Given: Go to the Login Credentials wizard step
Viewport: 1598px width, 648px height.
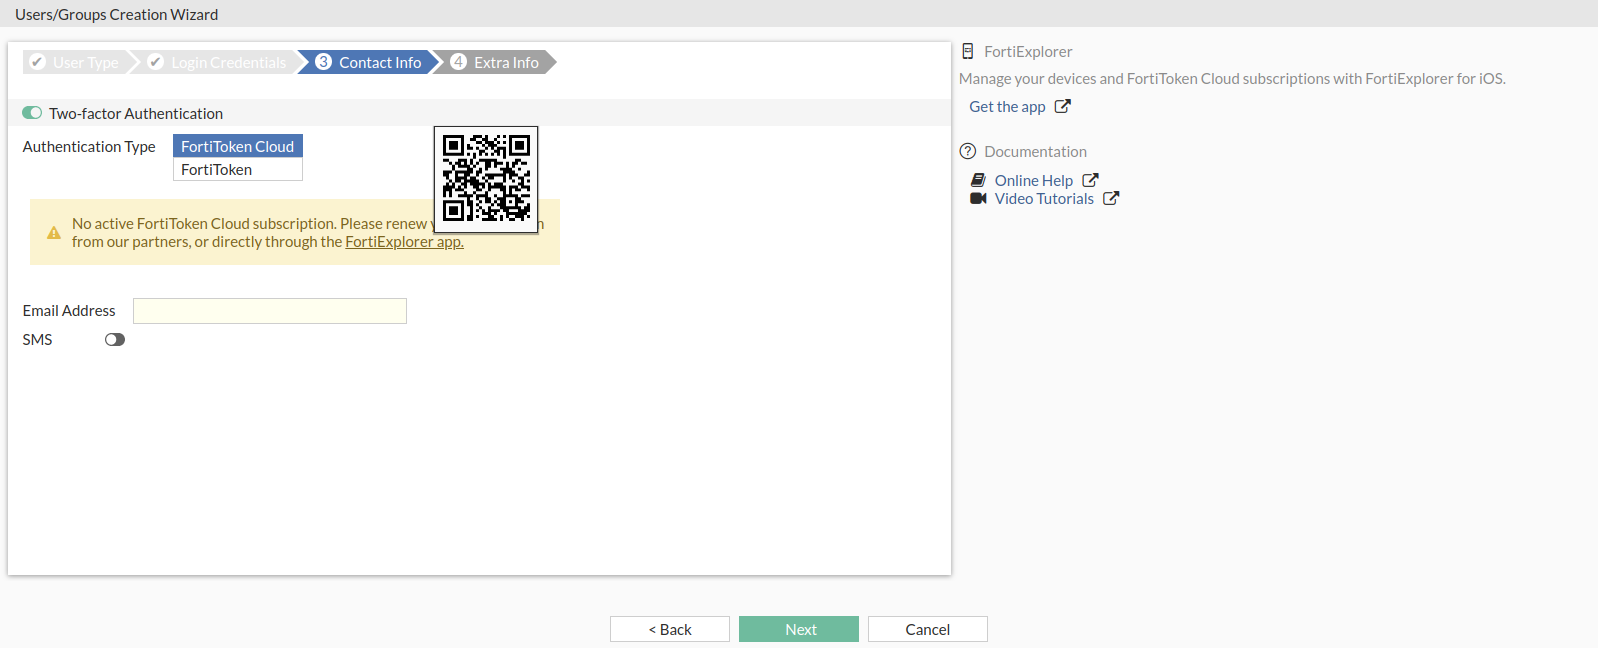Looking at the screenshot, I should tap(218, 62).
